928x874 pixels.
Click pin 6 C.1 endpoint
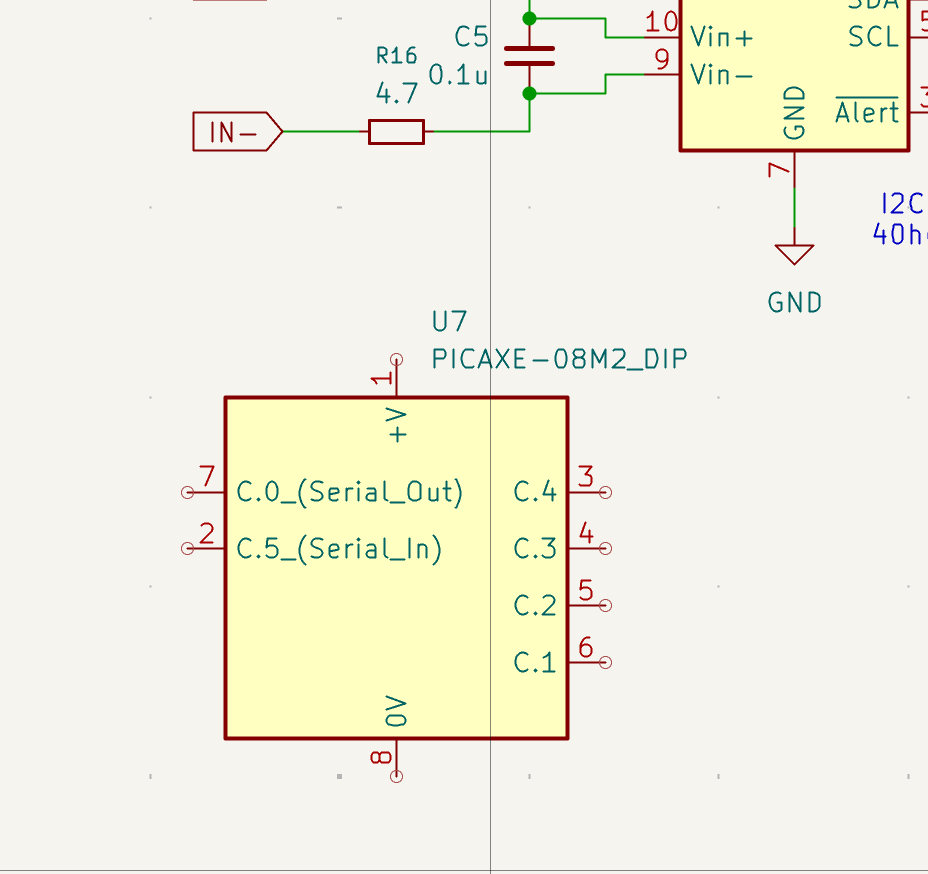point(605,662)
